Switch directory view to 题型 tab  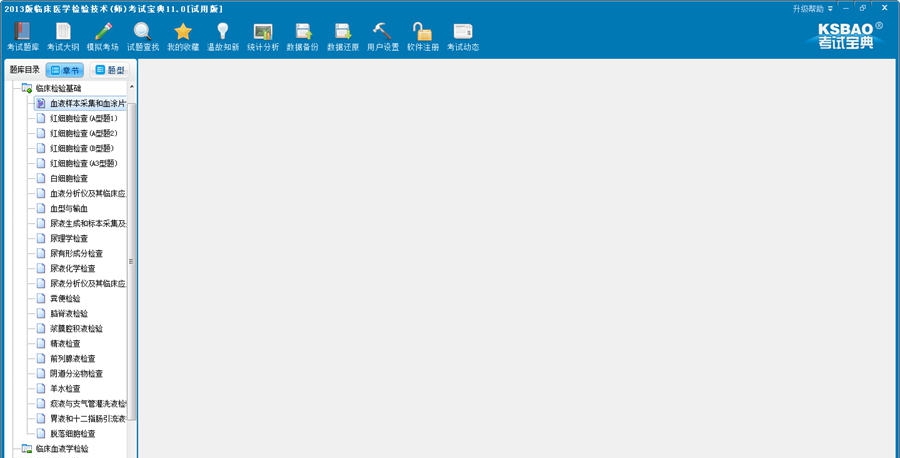coord(110,71)
